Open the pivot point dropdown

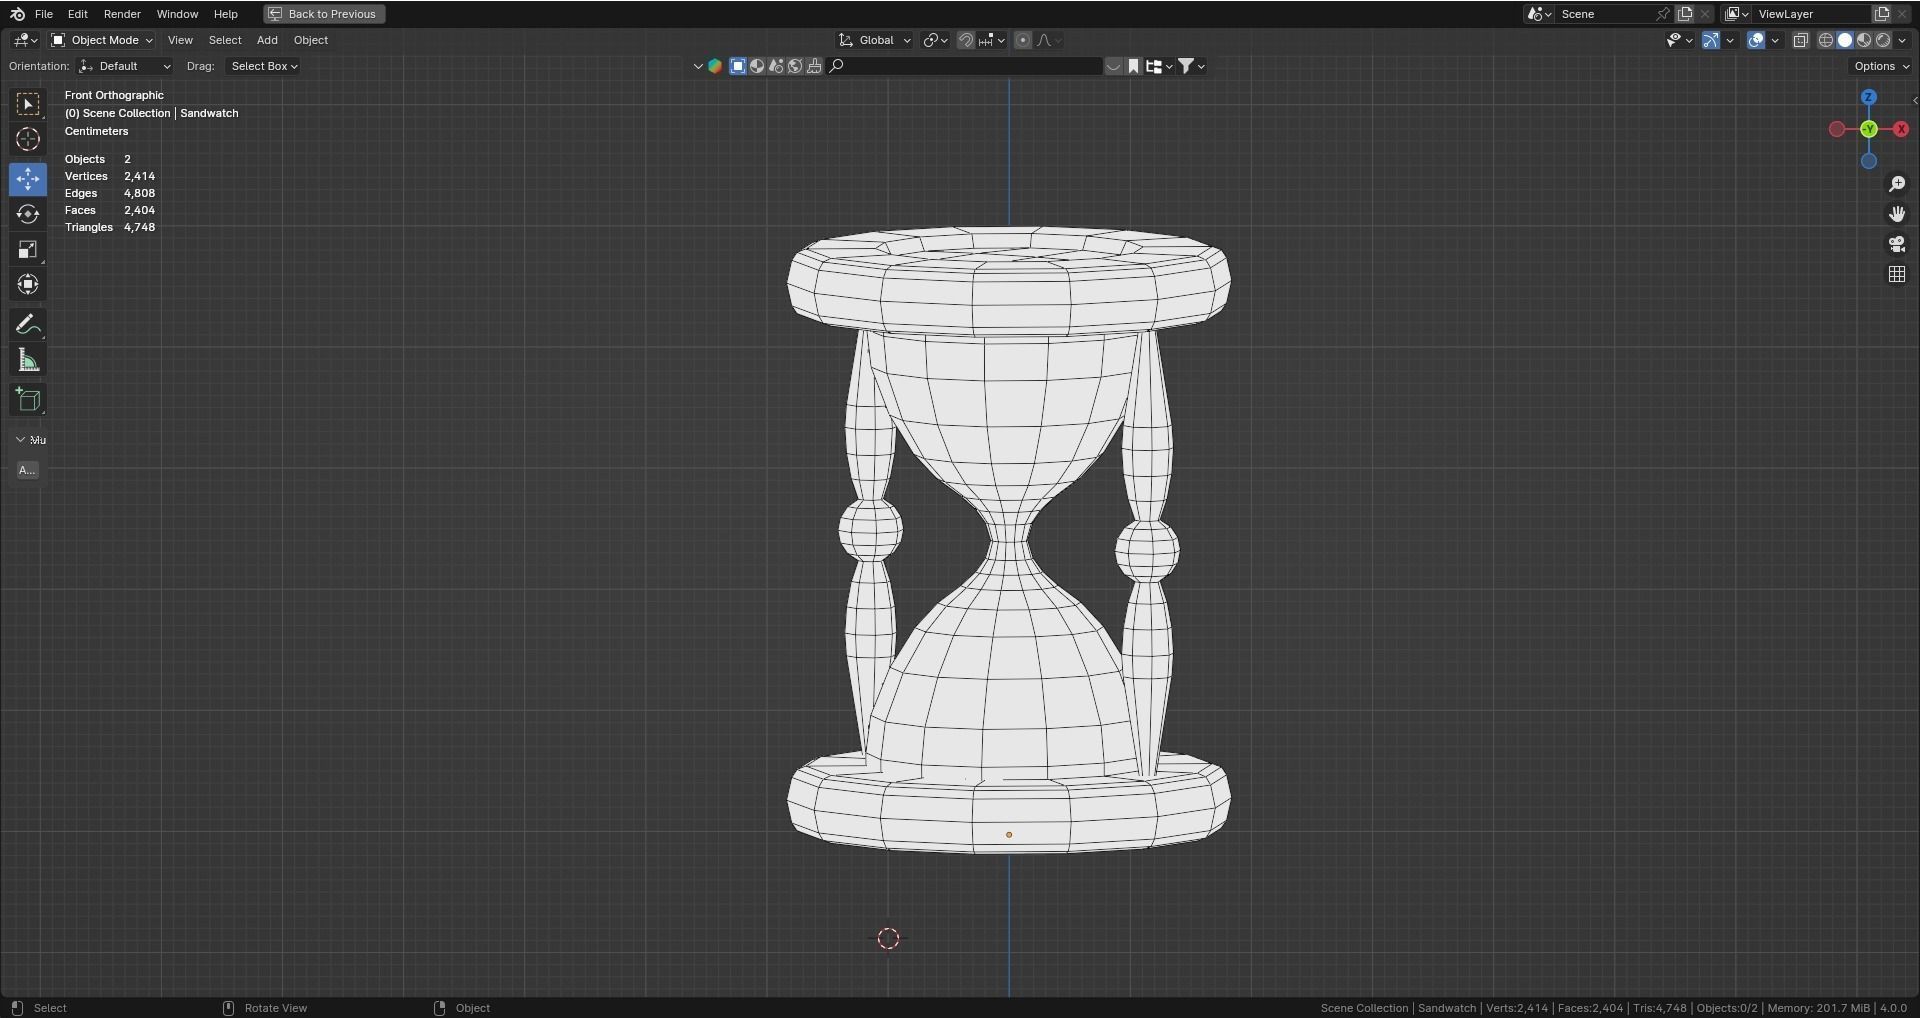(x=935, y=40)
